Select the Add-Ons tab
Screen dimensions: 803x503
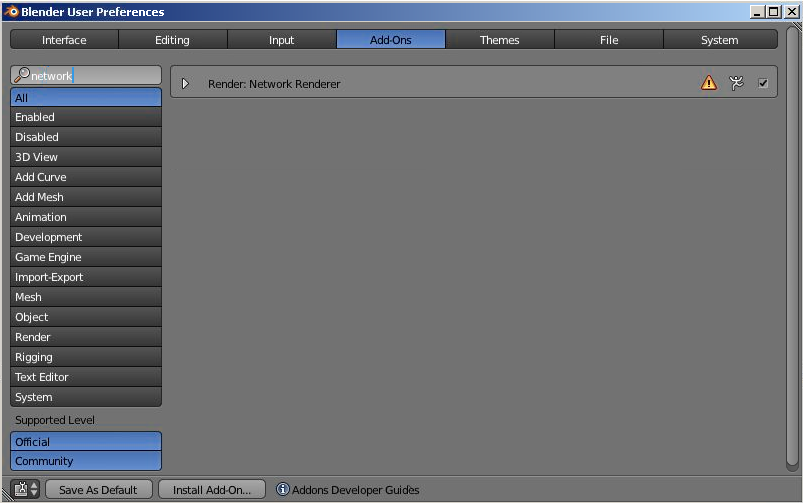pos(391,39)
